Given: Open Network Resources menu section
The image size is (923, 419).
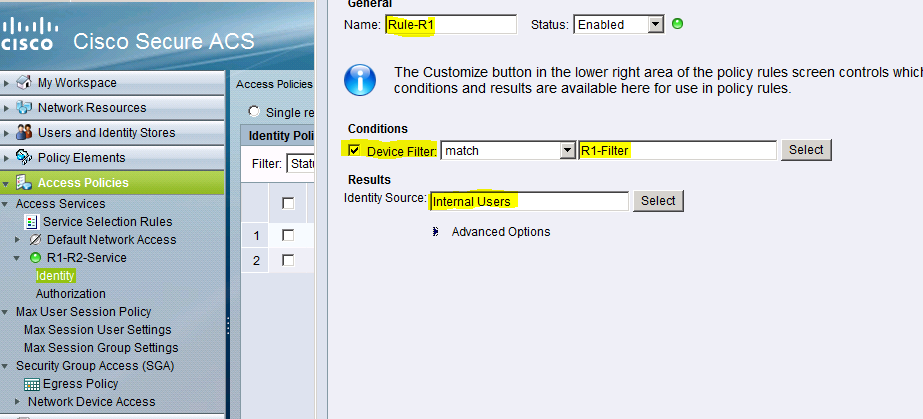Looking at the screenshot, I should tap(112, 108).
